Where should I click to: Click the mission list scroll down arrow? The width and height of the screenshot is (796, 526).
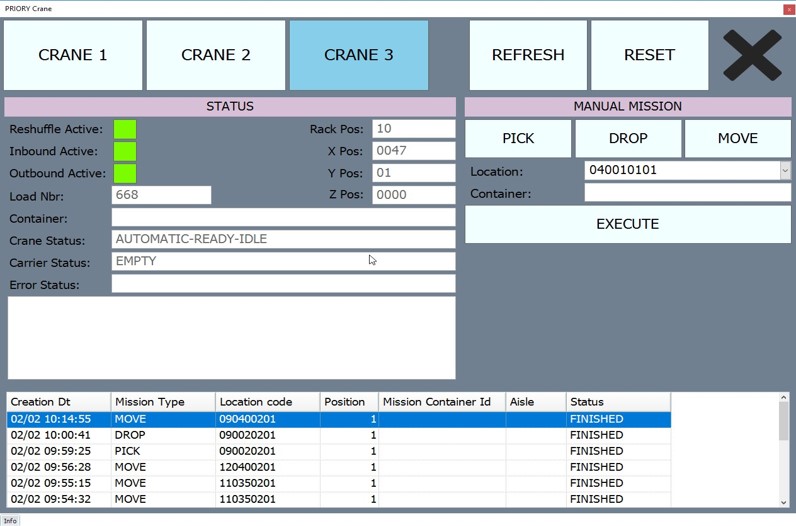tap(783, 501)
